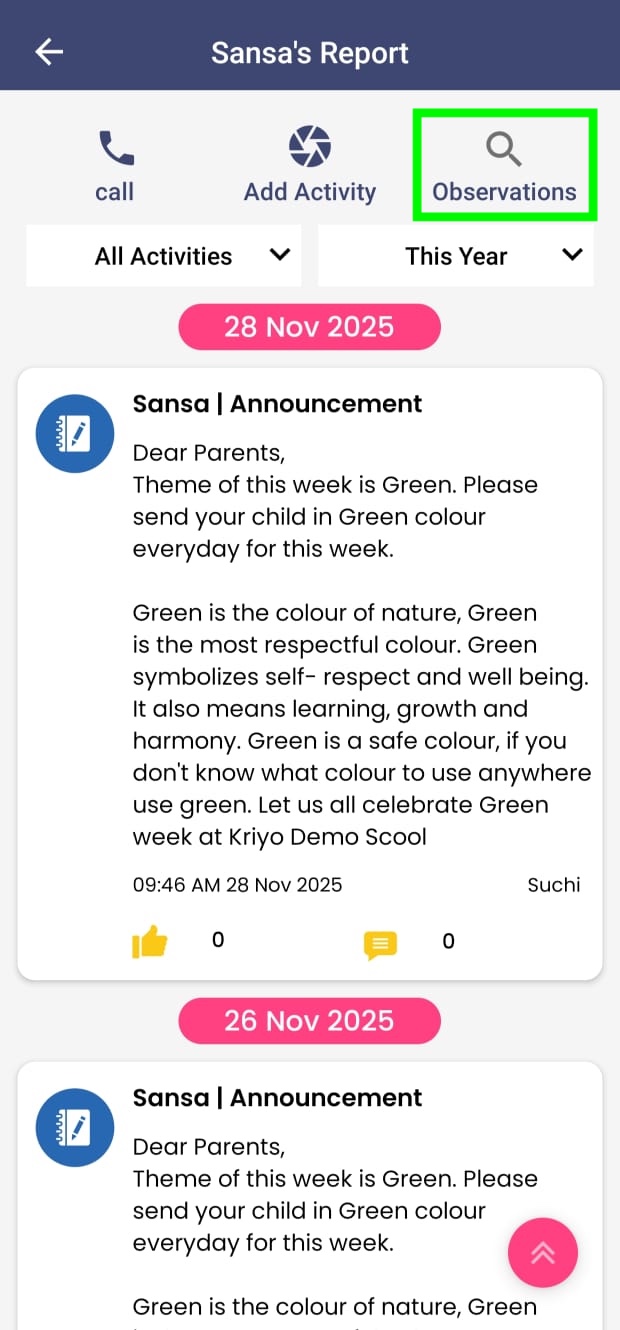Open Add Activity shutter icon

tap(310, 147)
